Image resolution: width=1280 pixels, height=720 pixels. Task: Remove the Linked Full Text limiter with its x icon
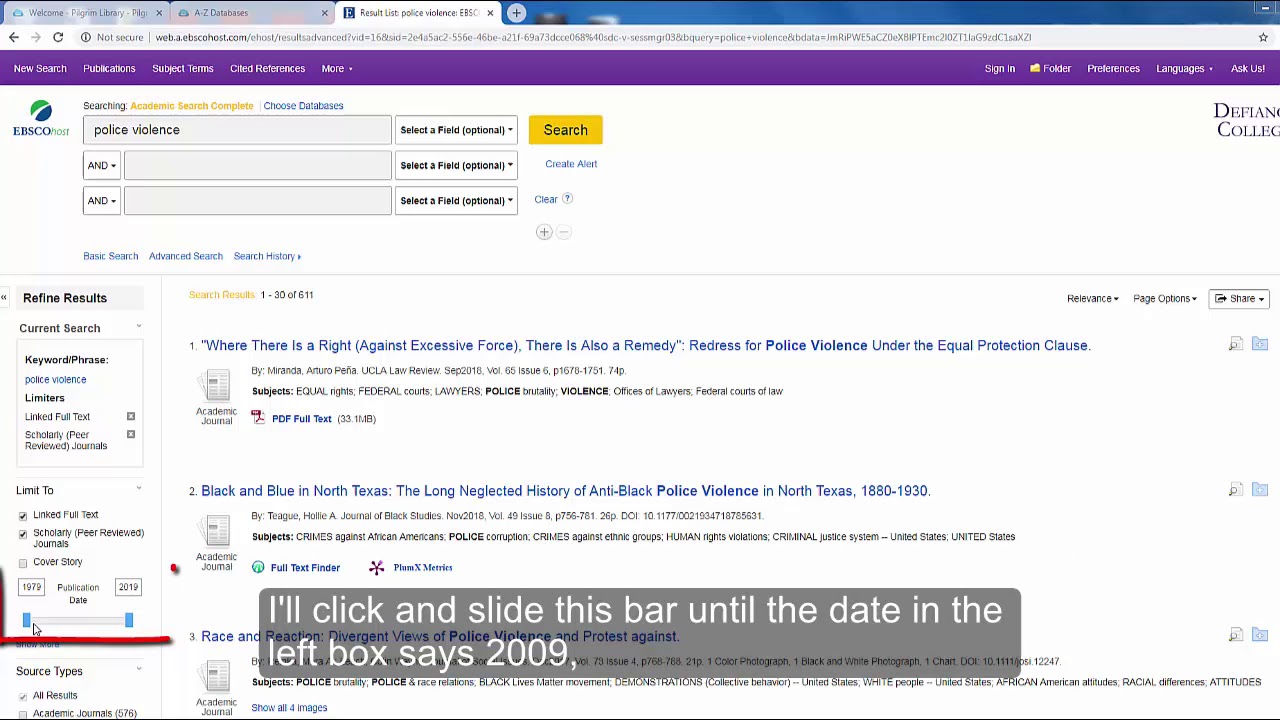(x=130, y=416)
